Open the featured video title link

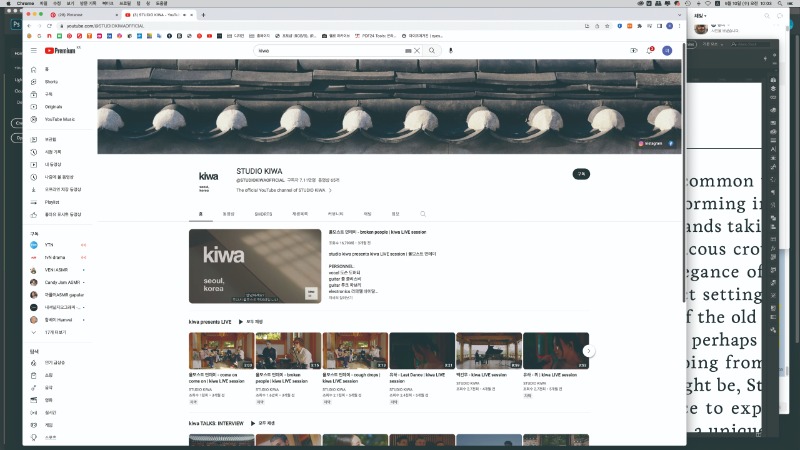377,232
